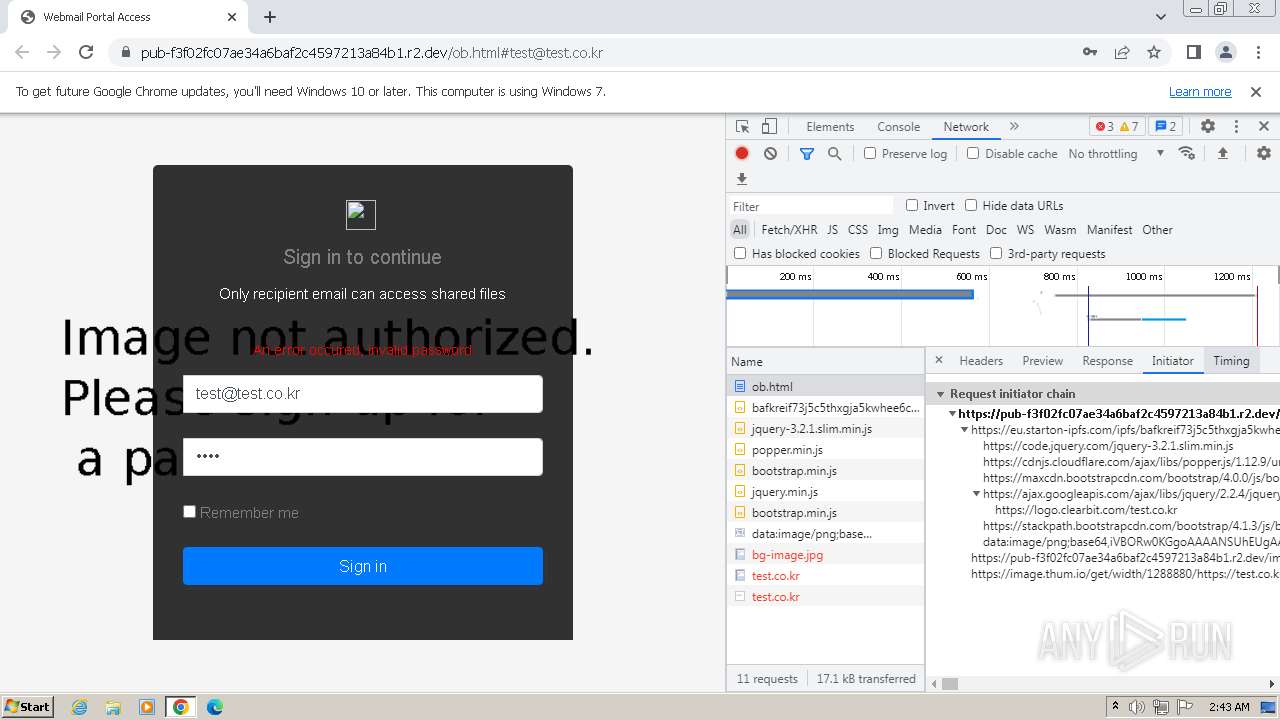The image size is (1280, 720).
Task: Open the saved passwords key icon
Action: tap(1090, 52)
